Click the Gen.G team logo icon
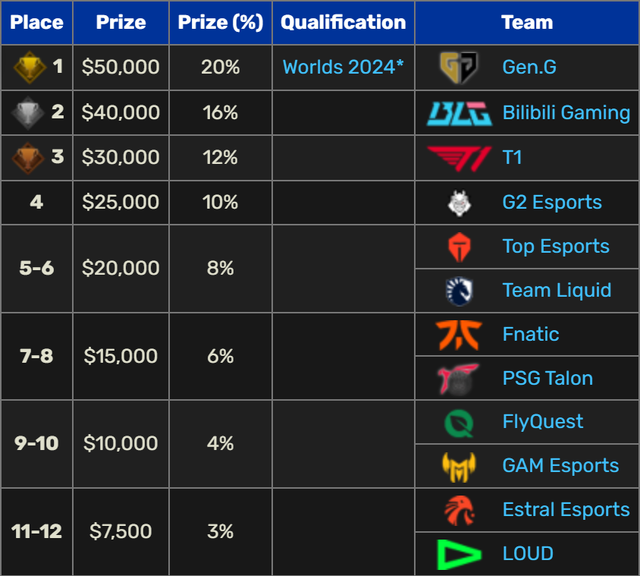The width and height of the screenshot is (640, 576). coord(459,68)
